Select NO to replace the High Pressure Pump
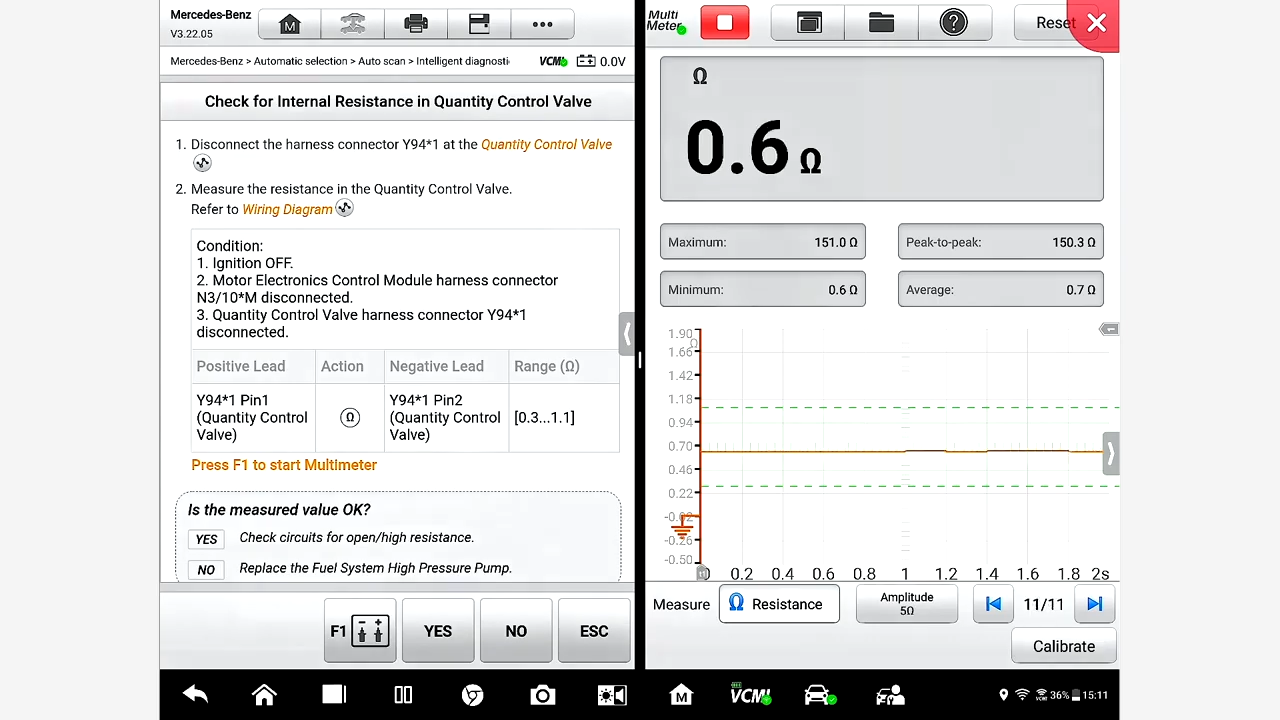The height and width of the screenshot is (720, 1280). (516, 631)
